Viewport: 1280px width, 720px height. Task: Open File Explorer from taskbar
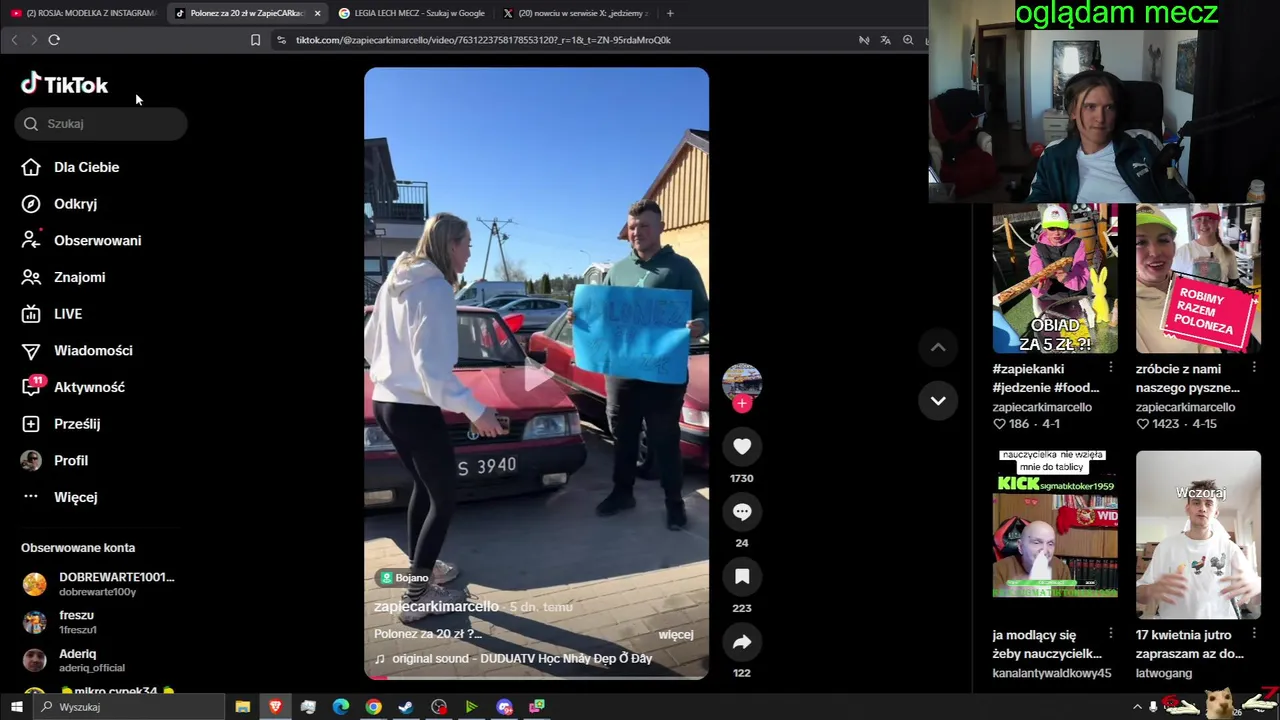coord(242,707)
